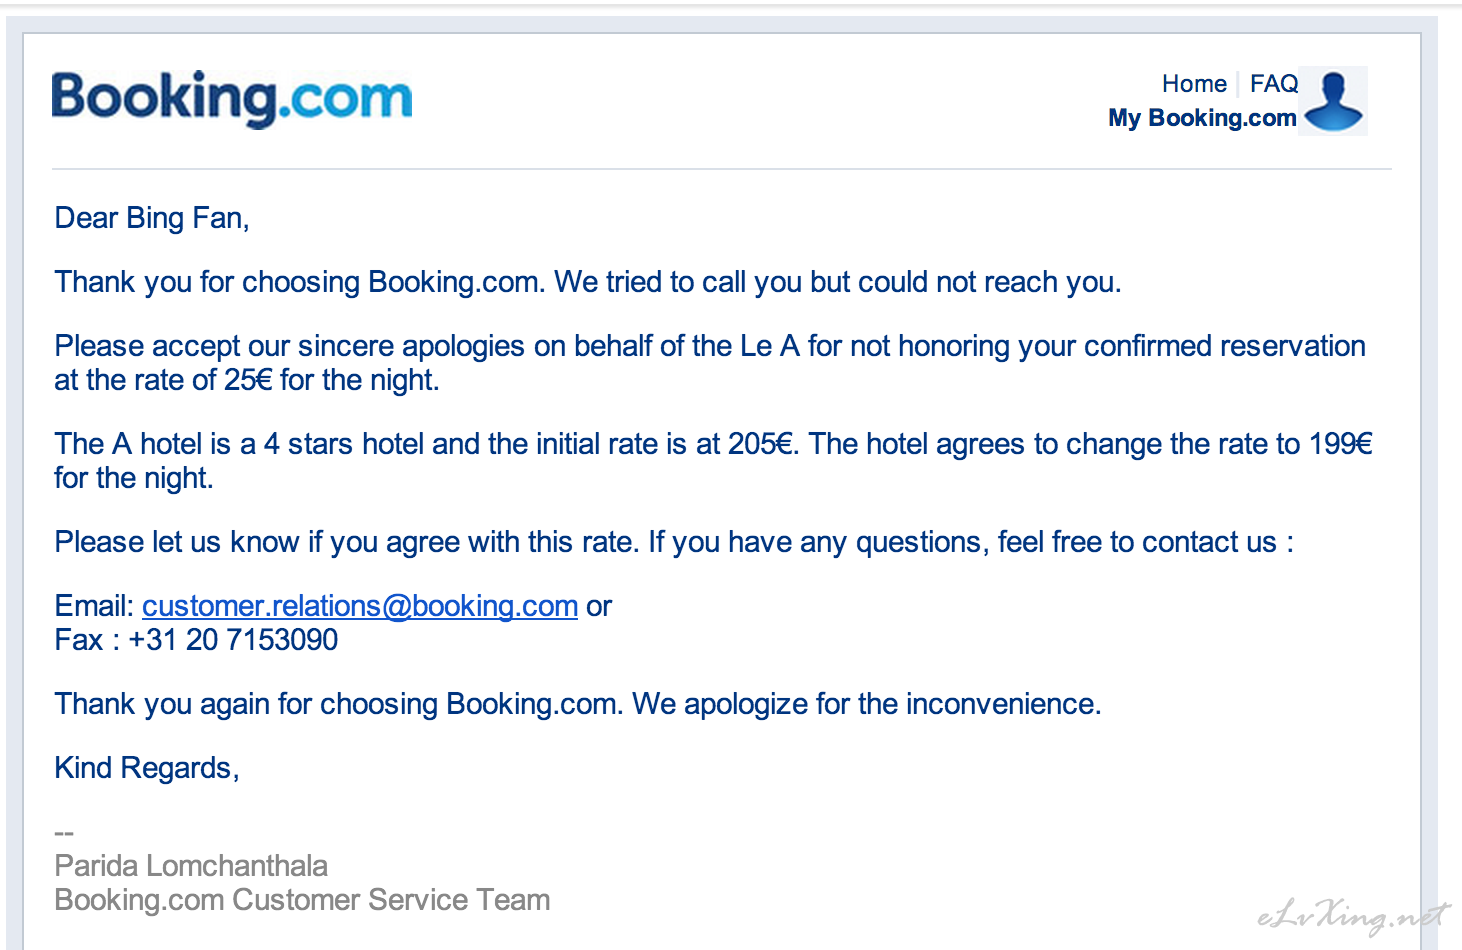
Task: Click the customer.relations@booking.com email link
Action: [360, 606]
